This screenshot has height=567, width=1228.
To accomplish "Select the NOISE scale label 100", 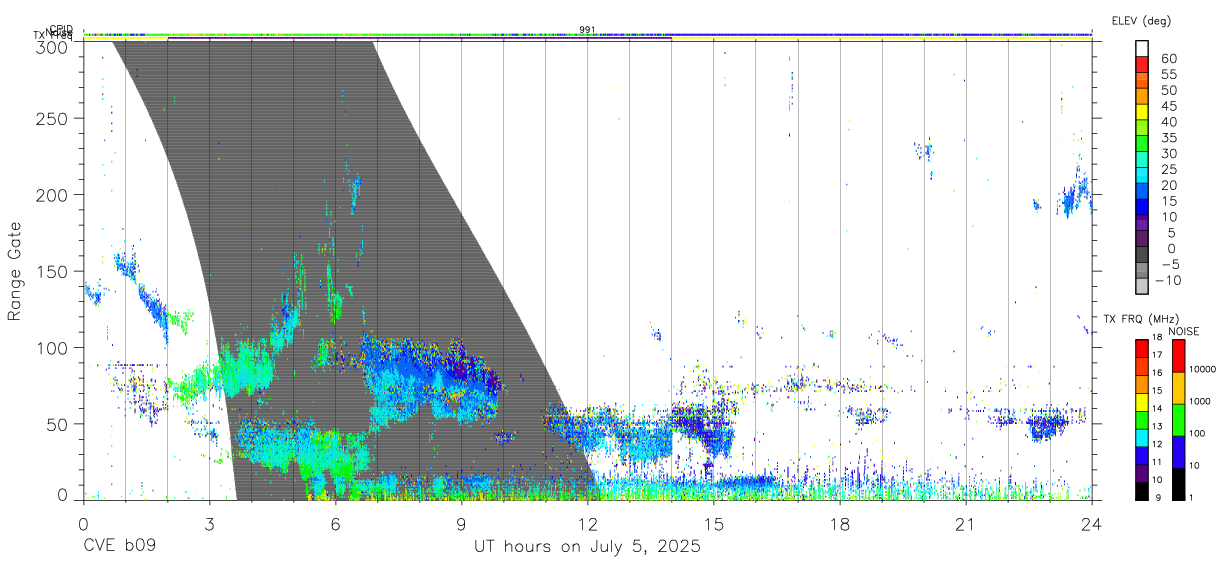I will coord(1196,433).
